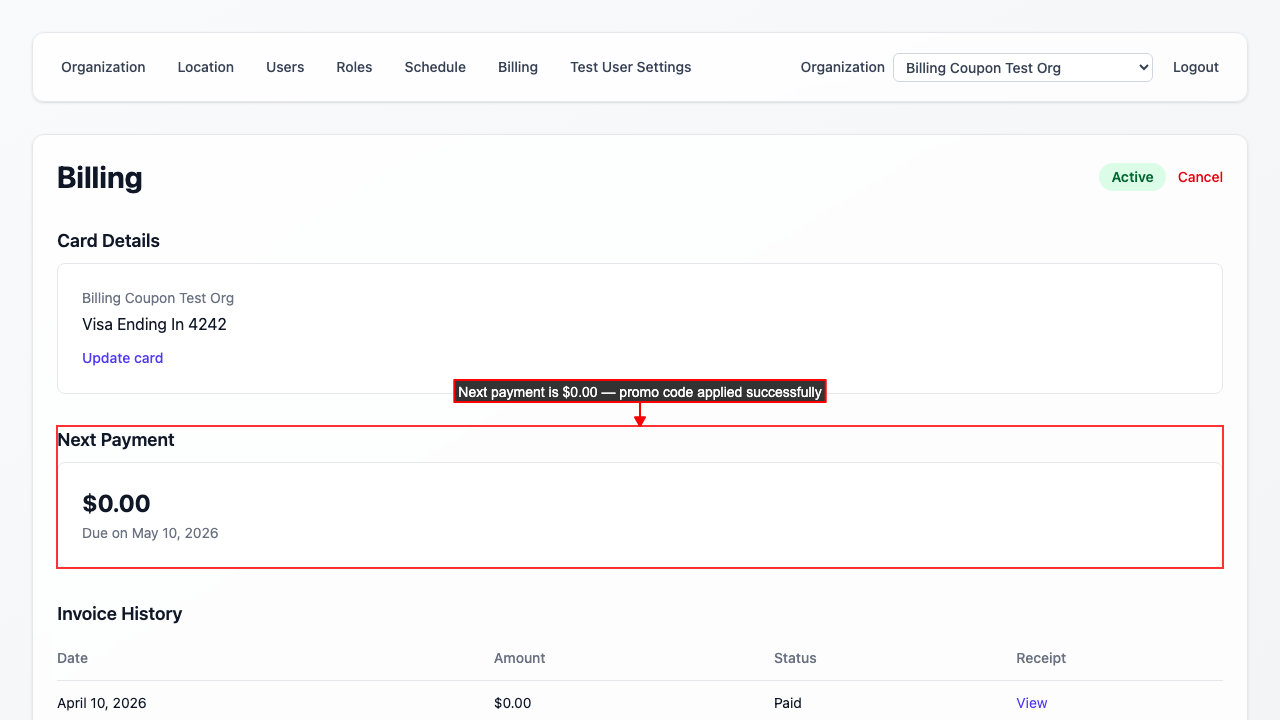The image size is (1280, 720).
Task: Click Logout
Action: click(x=1196, y=67)
